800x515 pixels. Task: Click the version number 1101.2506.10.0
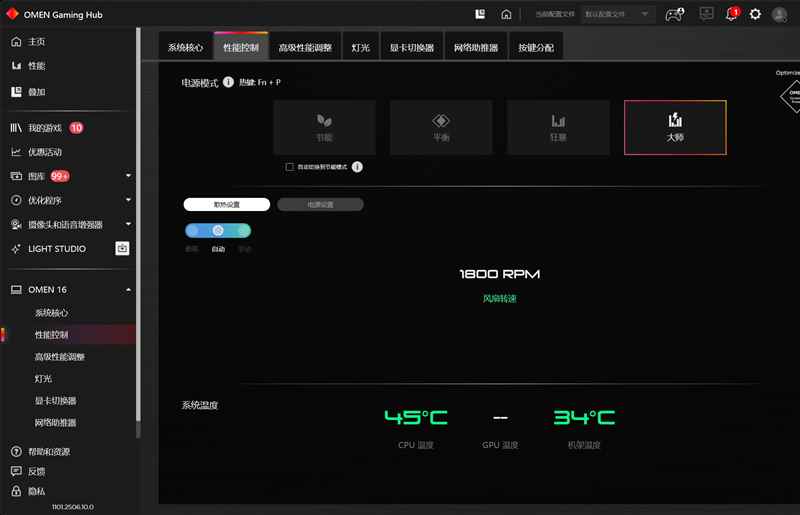point(72,507)
